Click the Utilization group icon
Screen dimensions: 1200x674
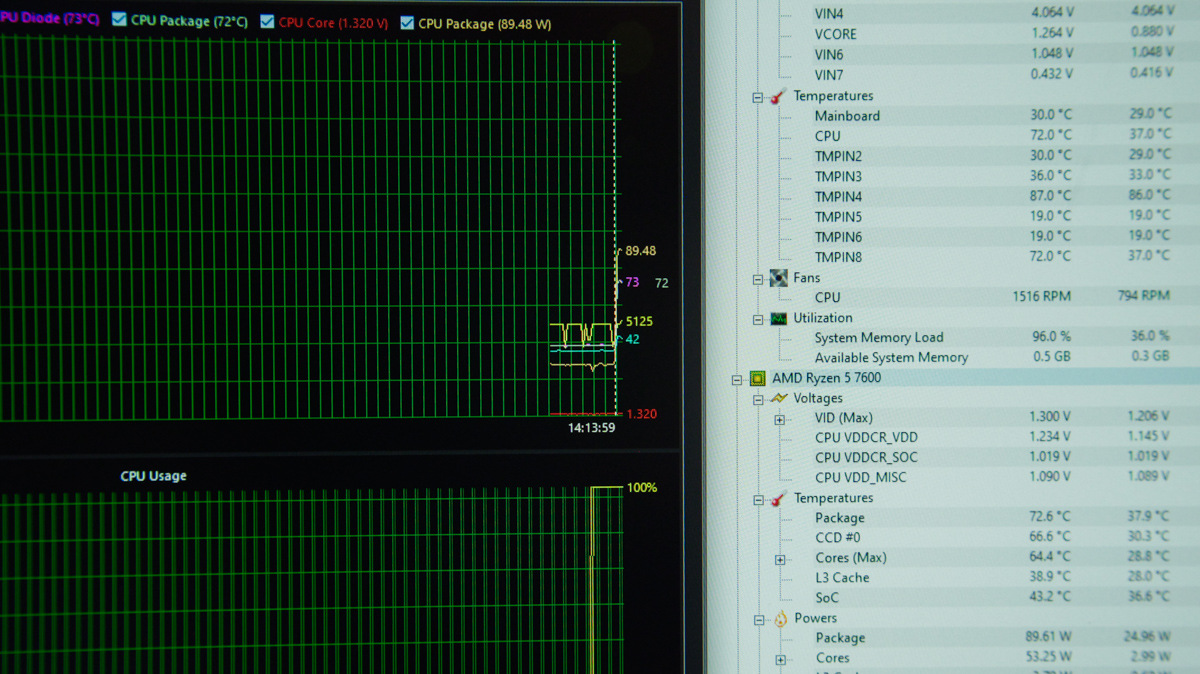click(778, 318)
